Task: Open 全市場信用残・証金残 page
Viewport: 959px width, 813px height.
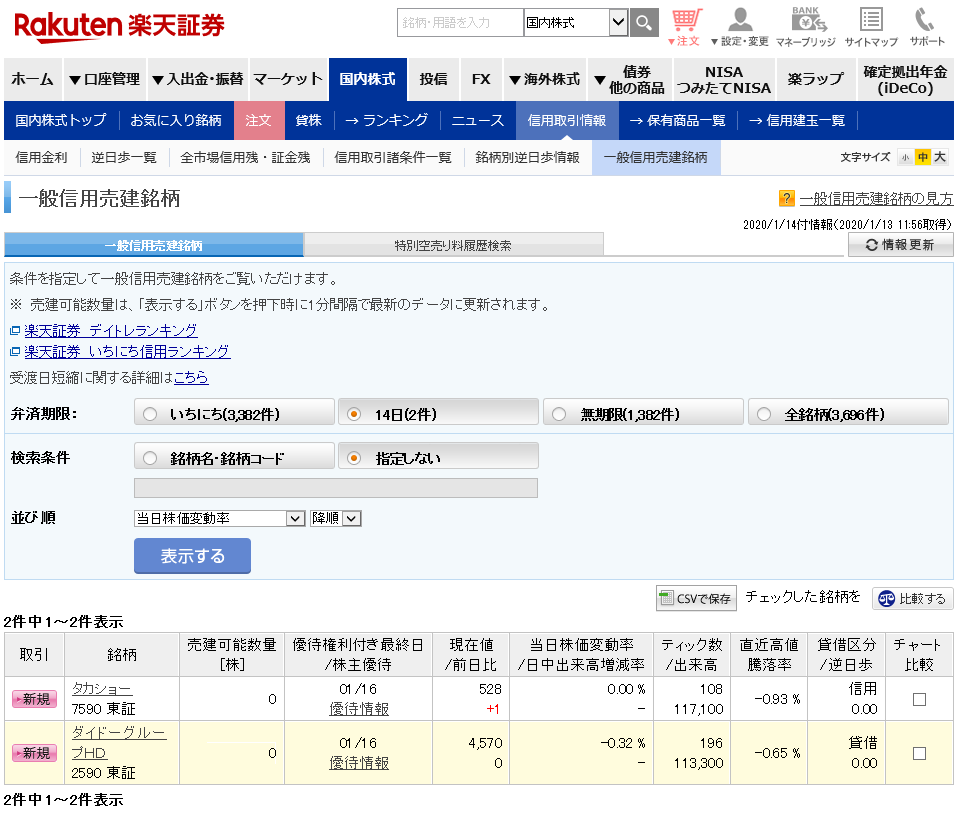Action: (x=245, y=158)
